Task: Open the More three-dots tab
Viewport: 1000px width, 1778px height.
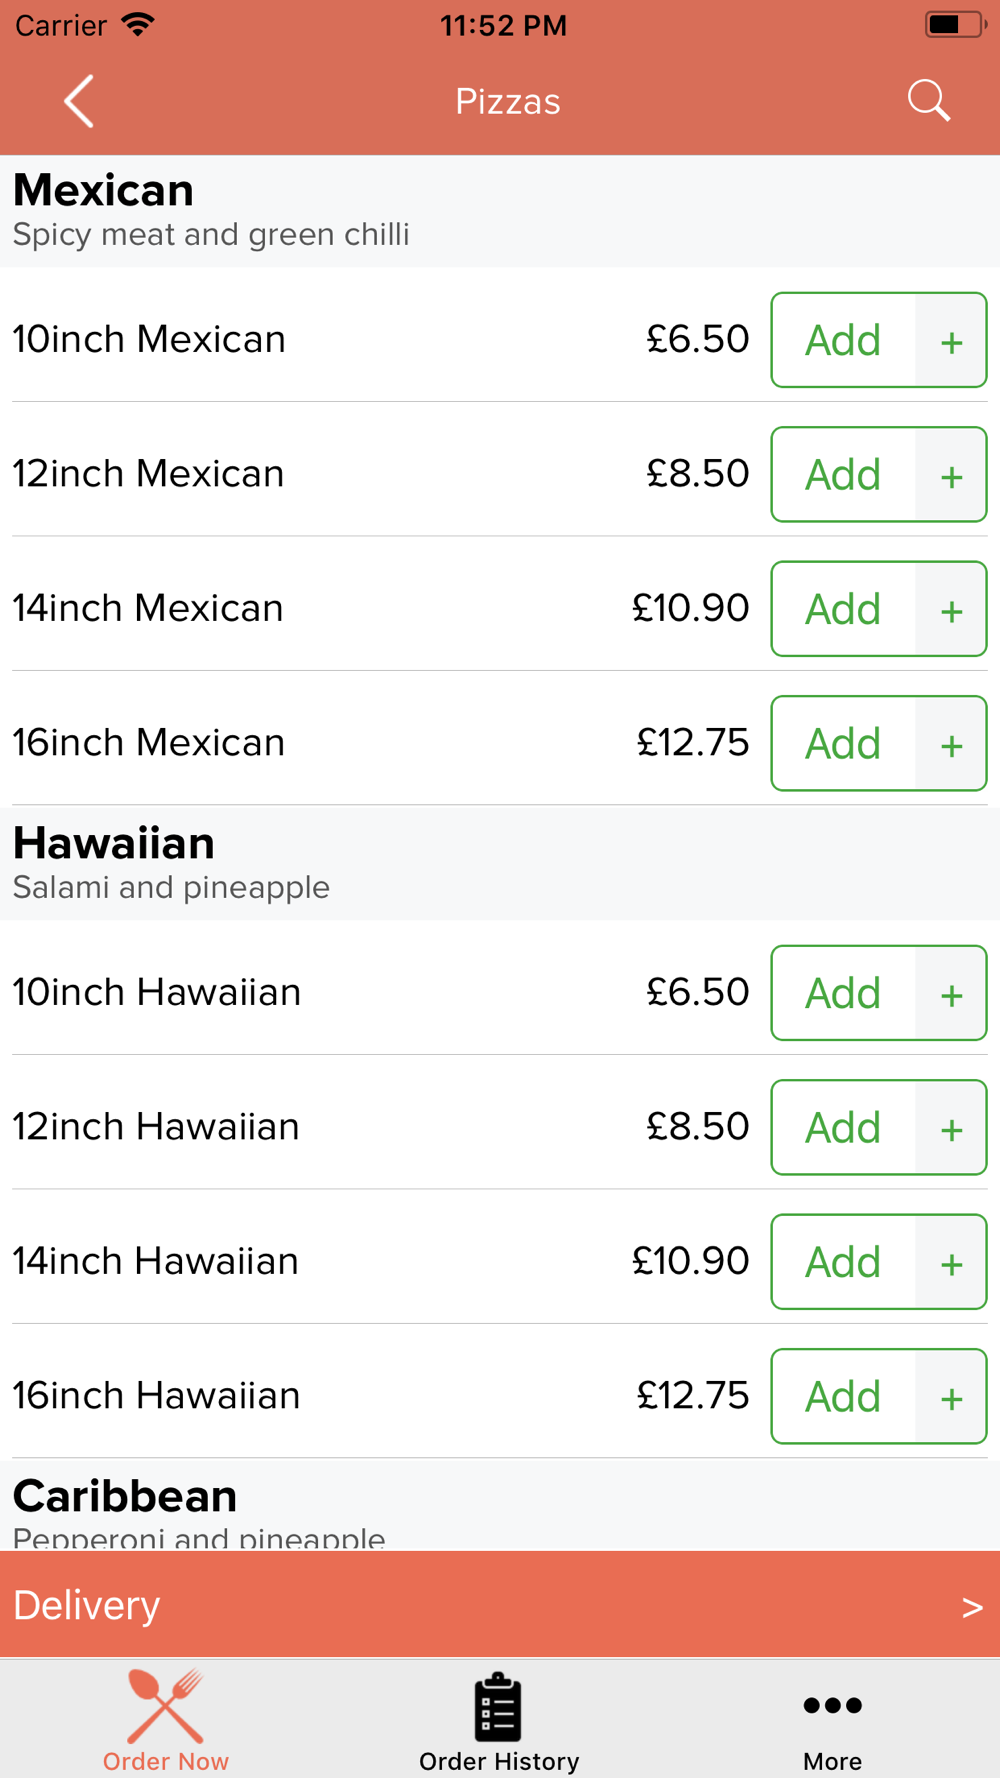Action: coord(832,1719)
